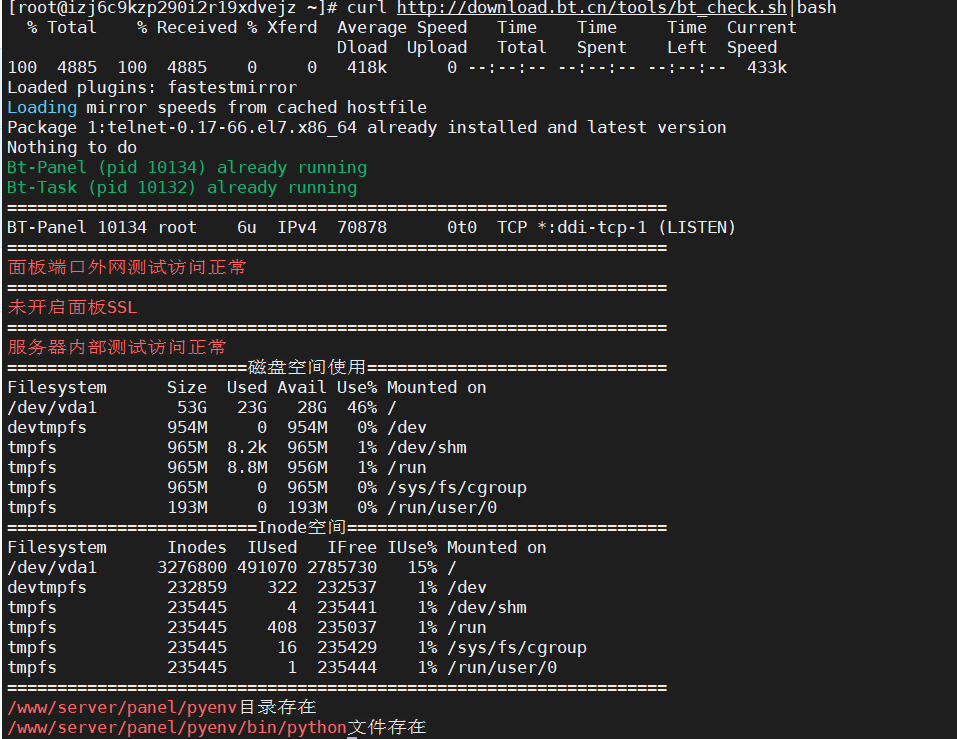This screenshot has height=739, width=957.
Task: Select the 'Bt-Task (pid 10132) already running' line
Action: point(182,187)
